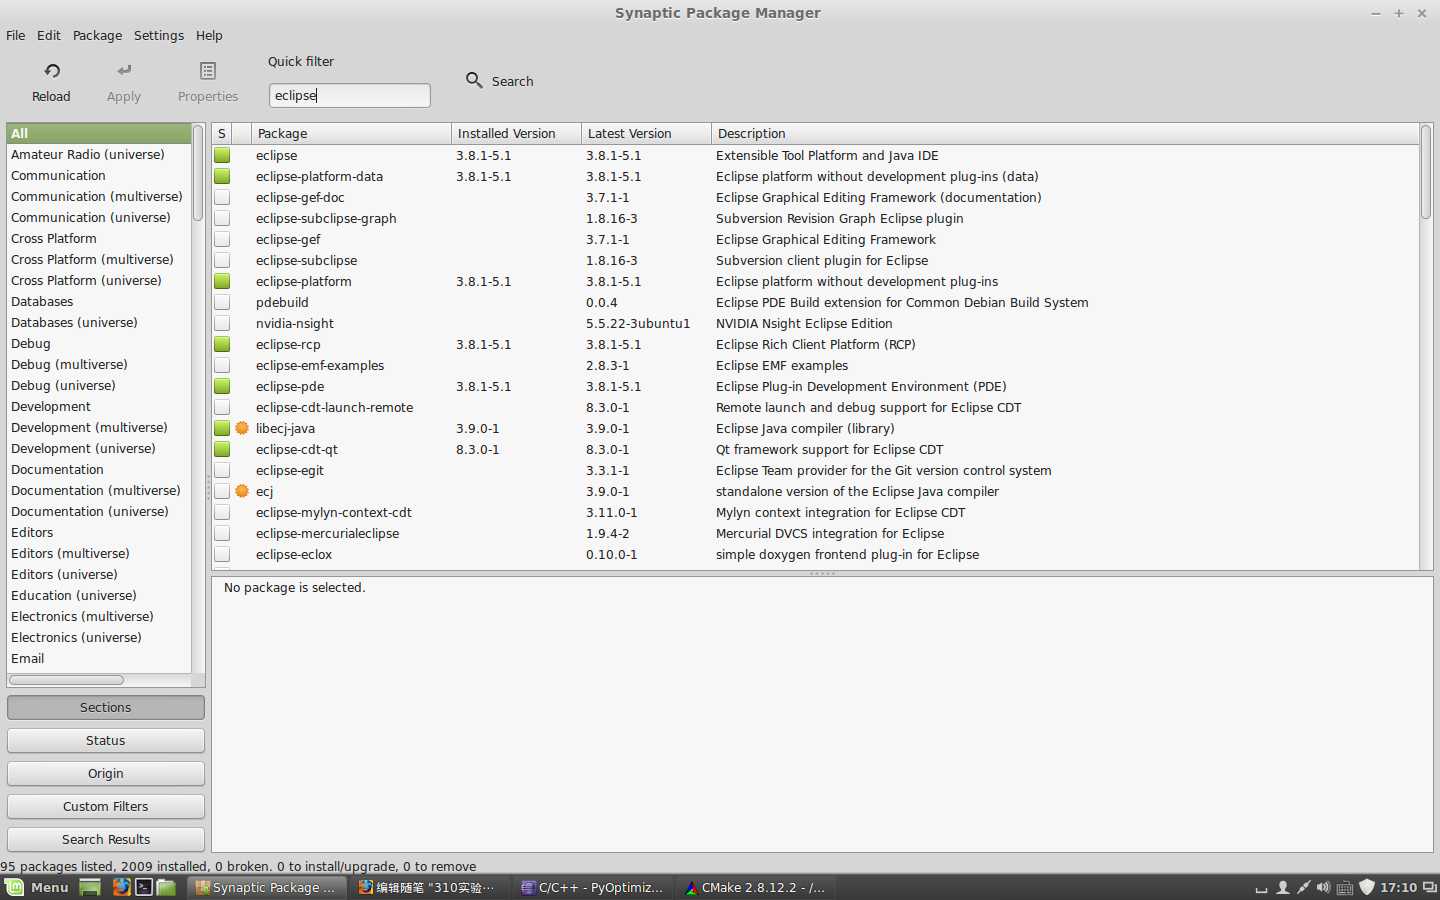This screenshot has height=900, width=1440.
Task: Click the network connection tray icon
Action: (x=1304, y=887)
